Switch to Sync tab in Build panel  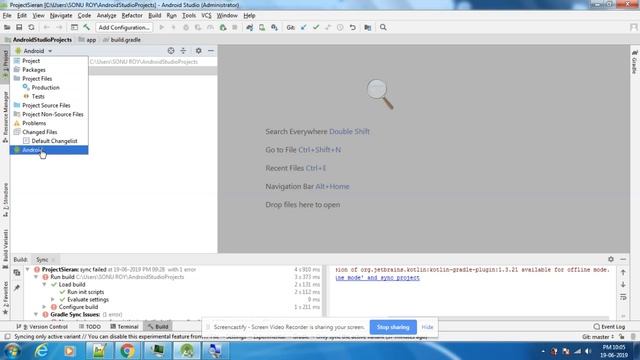point(42,260)
